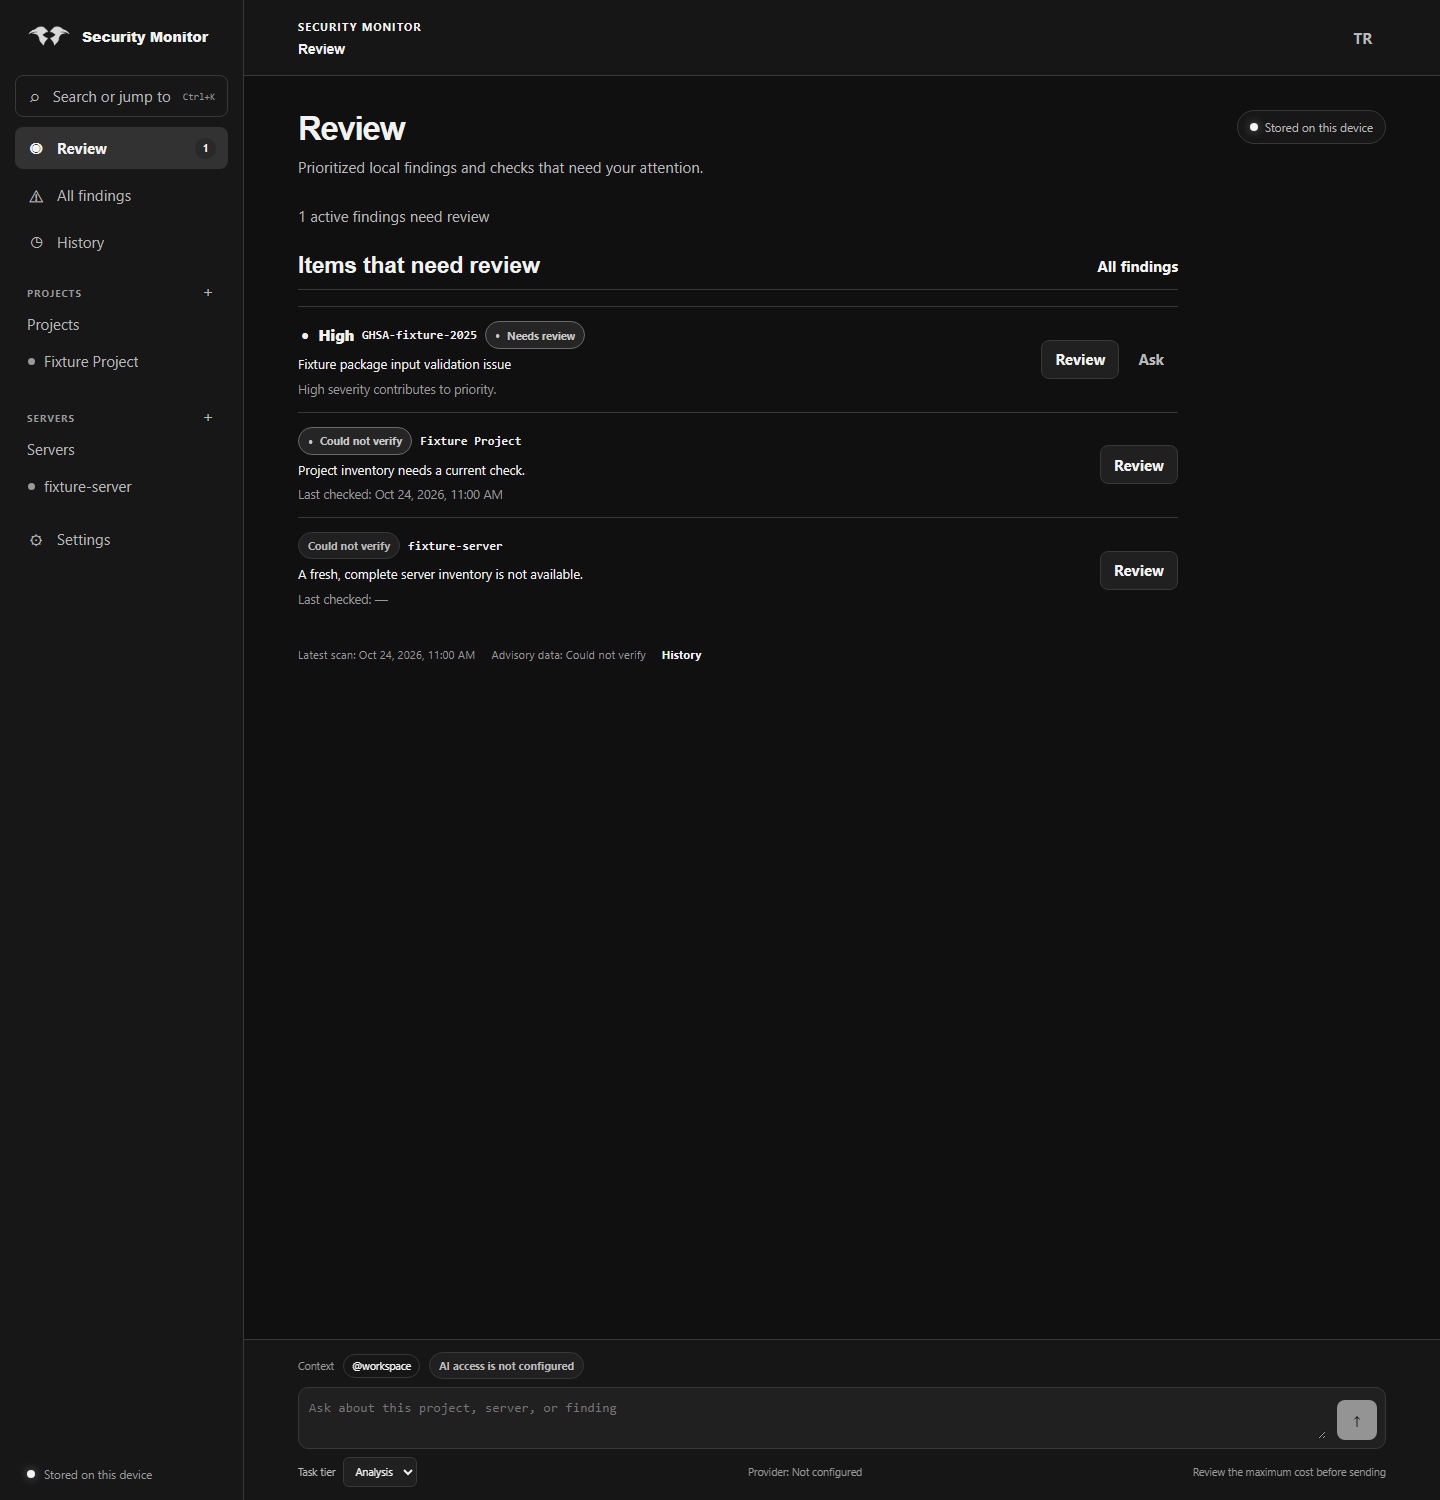This screenshot has height=1500, width=1440.
Task: Review the fixture-server inventory item
Action: (1139, 571)
